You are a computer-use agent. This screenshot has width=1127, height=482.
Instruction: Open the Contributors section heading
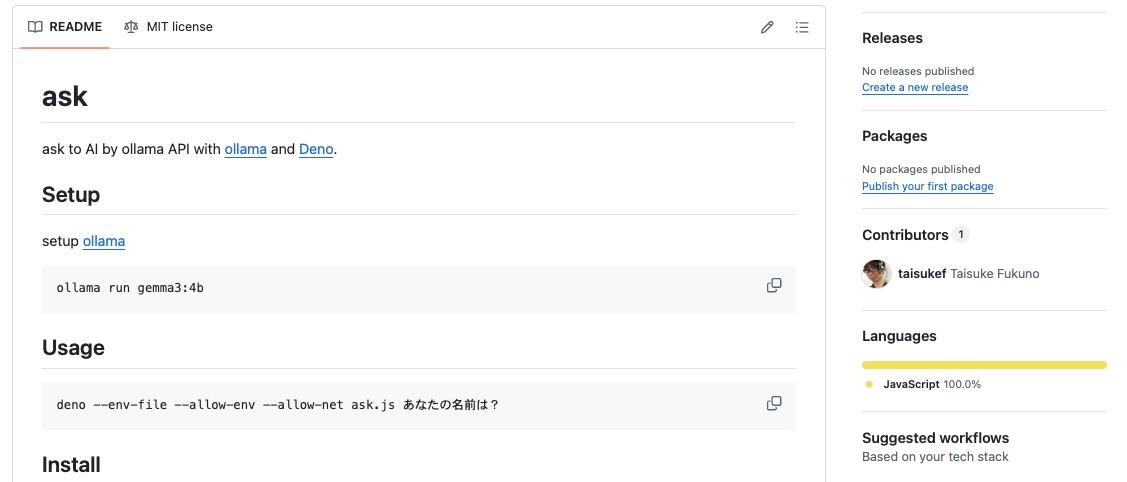click(x=905, y=235)
